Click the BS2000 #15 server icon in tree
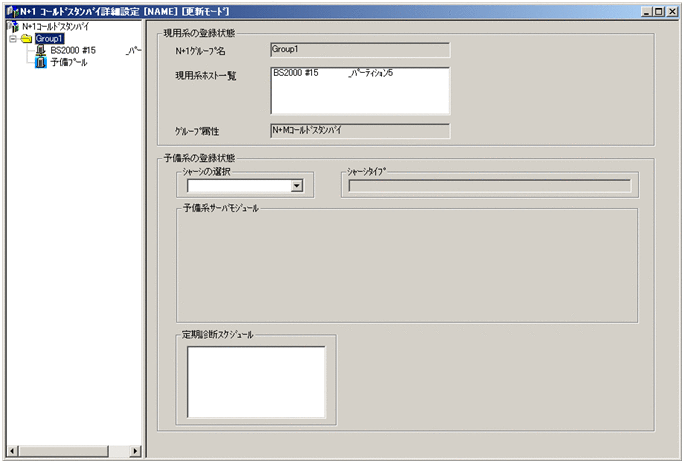 [40, 50]
